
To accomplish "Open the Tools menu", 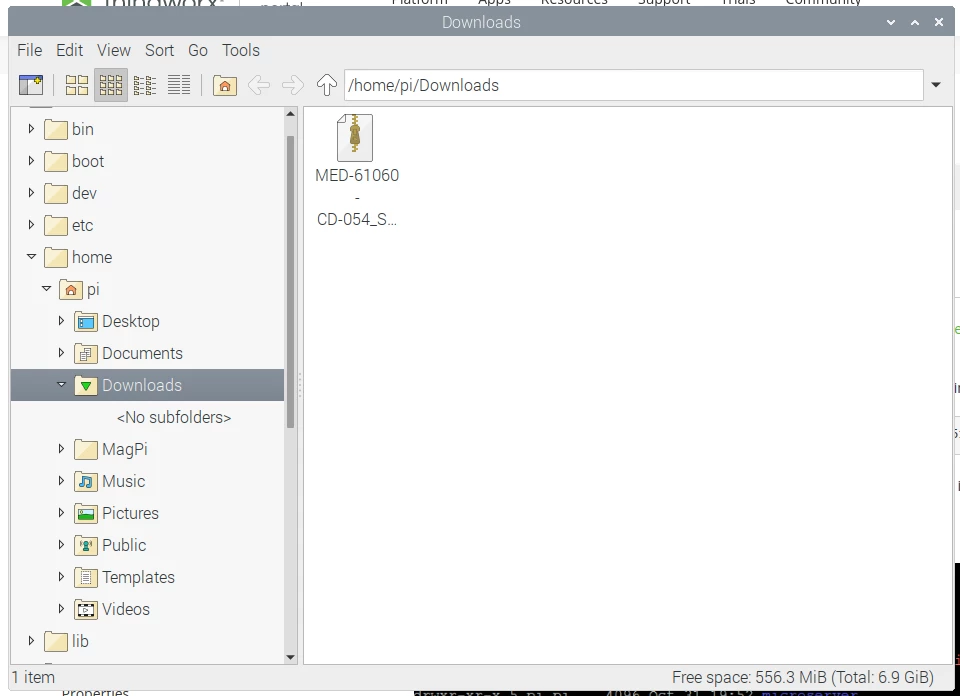I will pos(241,50).
